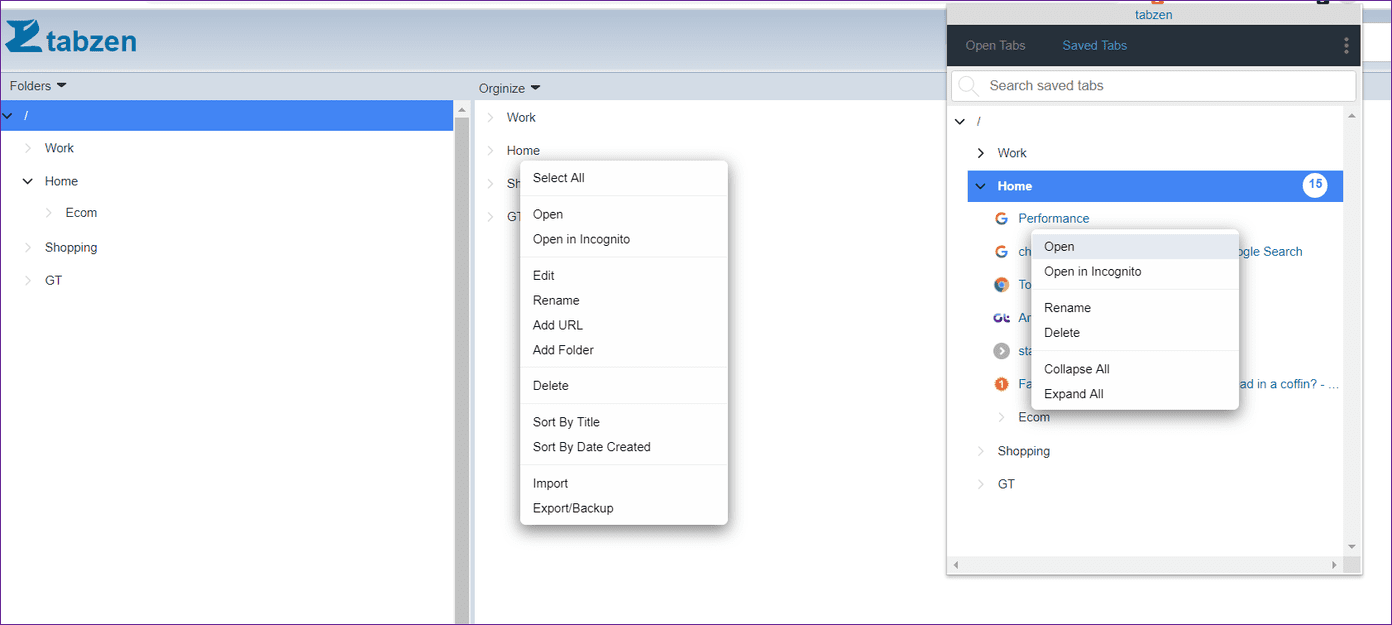Click popup vertical scrollbar up arrow
Viewport: 1392px width, 625px height.
1352,116
